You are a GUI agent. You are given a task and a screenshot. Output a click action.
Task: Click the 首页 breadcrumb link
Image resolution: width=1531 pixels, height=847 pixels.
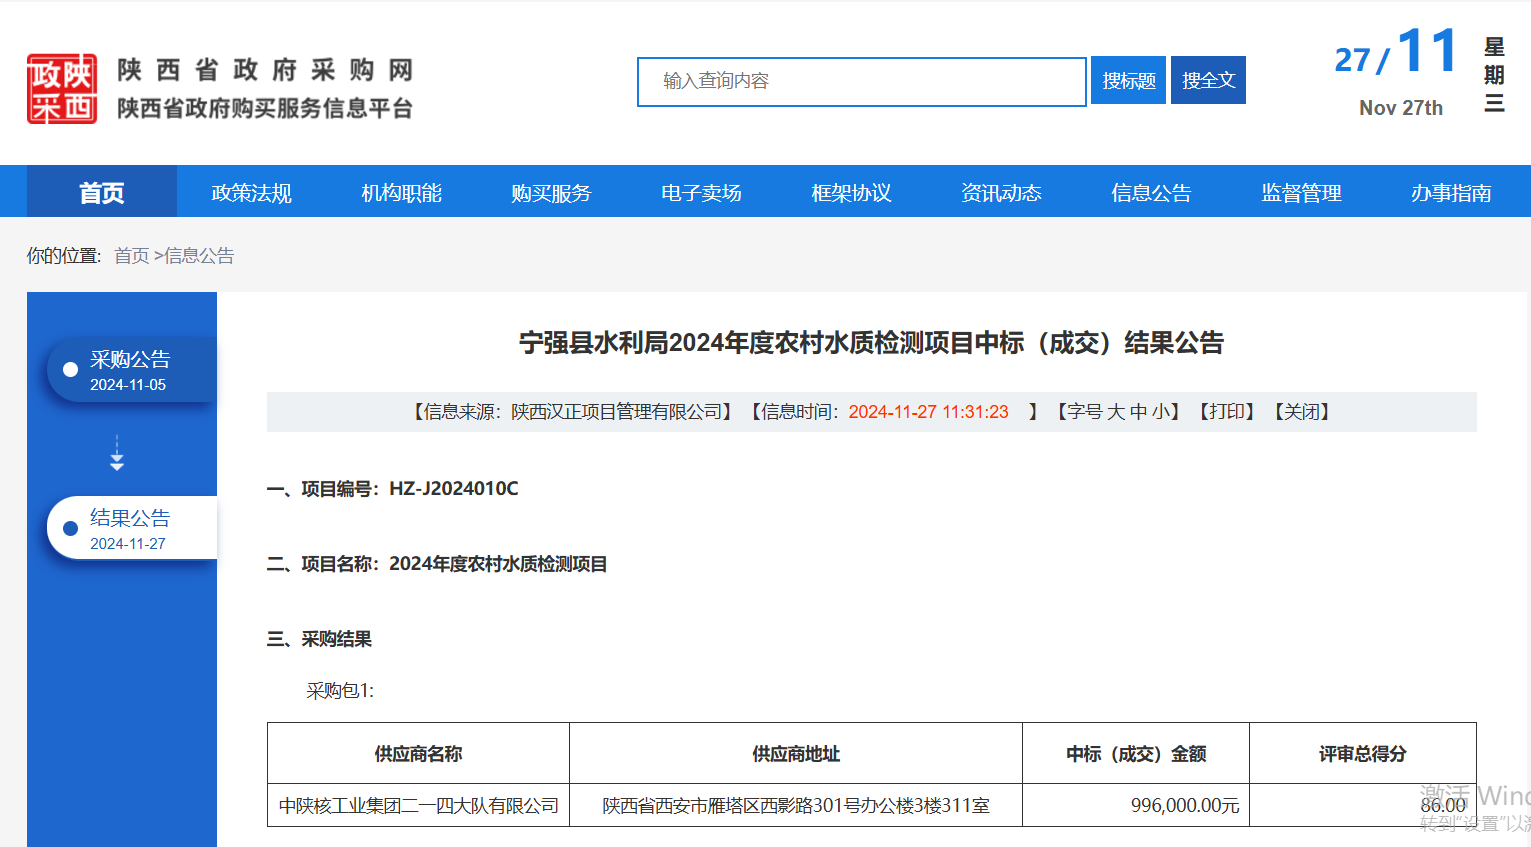(131, 256)
